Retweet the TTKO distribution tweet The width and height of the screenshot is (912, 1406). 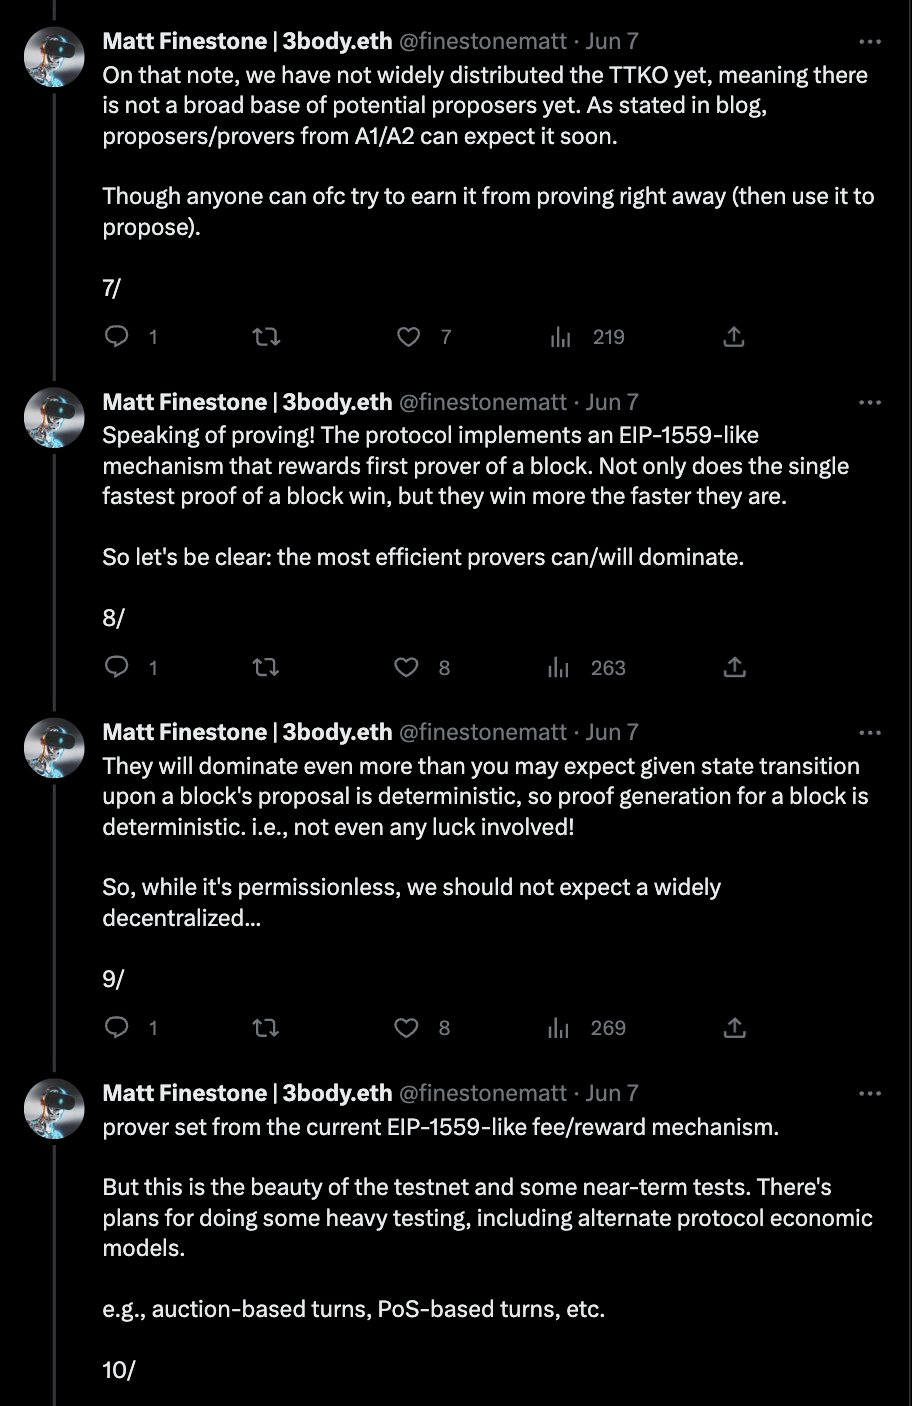tap(266, 337)
